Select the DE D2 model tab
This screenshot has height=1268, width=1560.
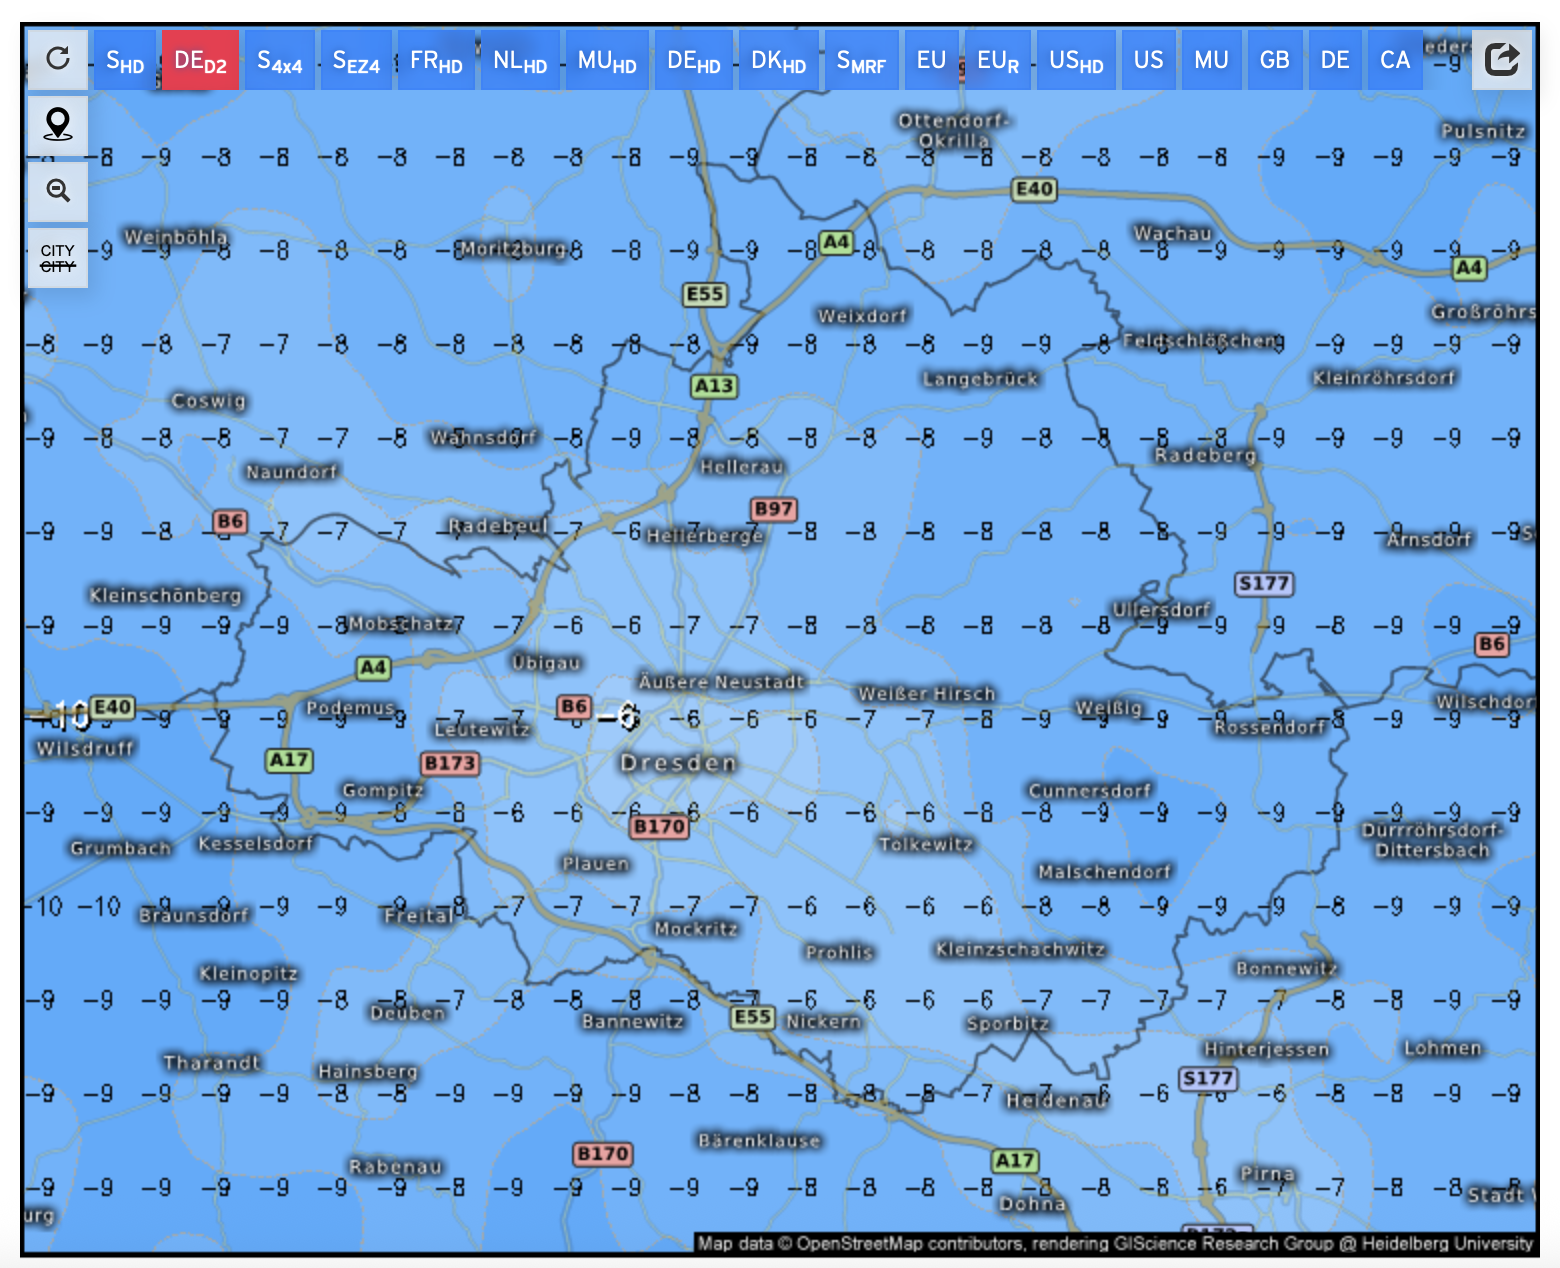pyautogui.click(x=200, y=60)
